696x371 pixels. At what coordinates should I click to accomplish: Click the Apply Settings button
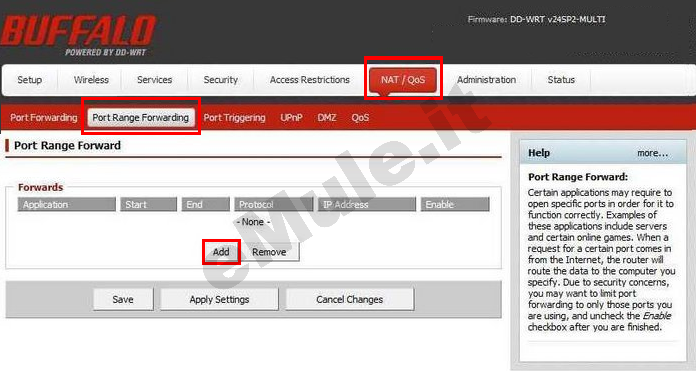(219, 300)
